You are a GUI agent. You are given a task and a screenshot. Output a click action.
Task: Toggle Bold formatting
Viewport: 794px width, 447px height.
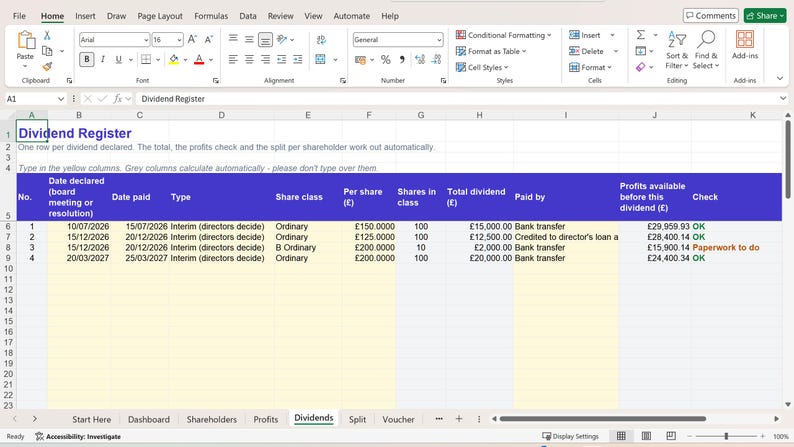(x=87, y=60)
